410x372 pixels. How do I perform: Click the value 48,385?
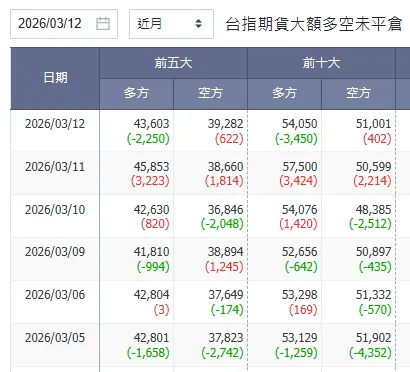[373, 210]
